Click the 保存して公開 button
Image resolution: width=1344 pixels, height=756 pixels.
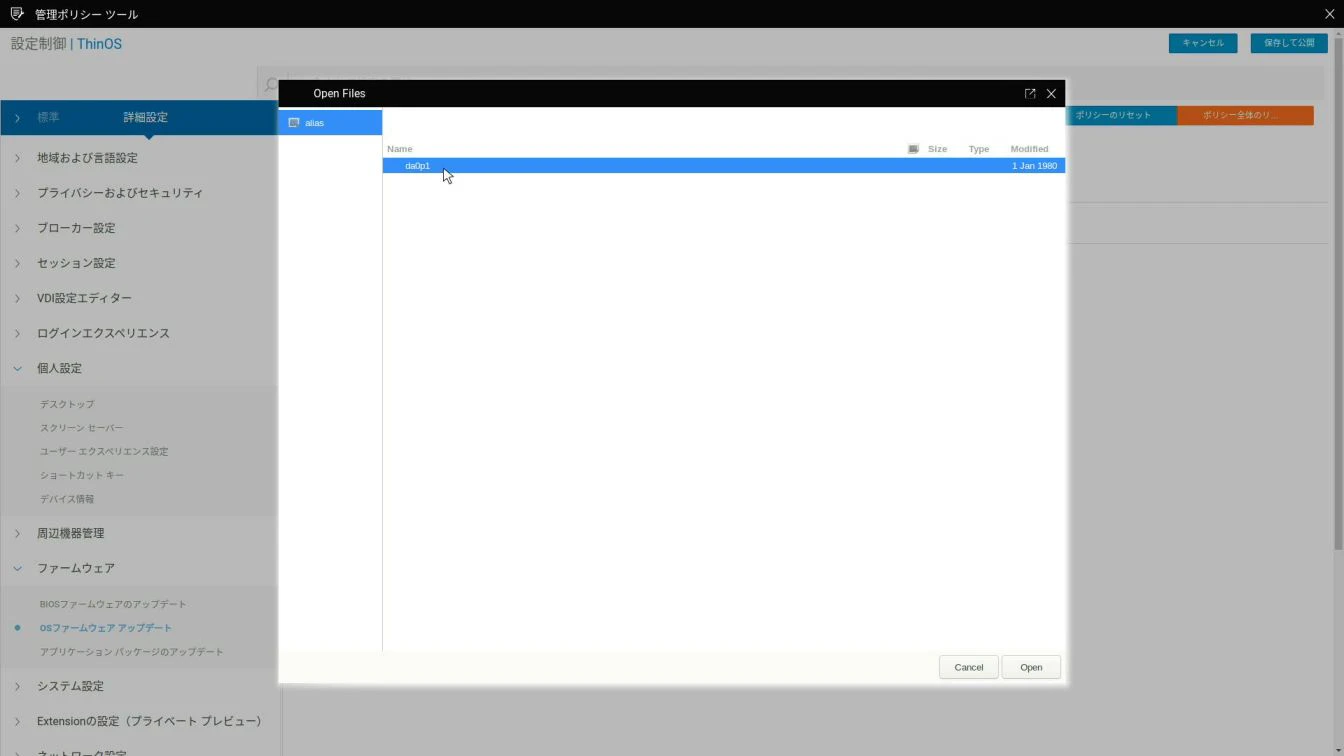(x=1289, y=43)
